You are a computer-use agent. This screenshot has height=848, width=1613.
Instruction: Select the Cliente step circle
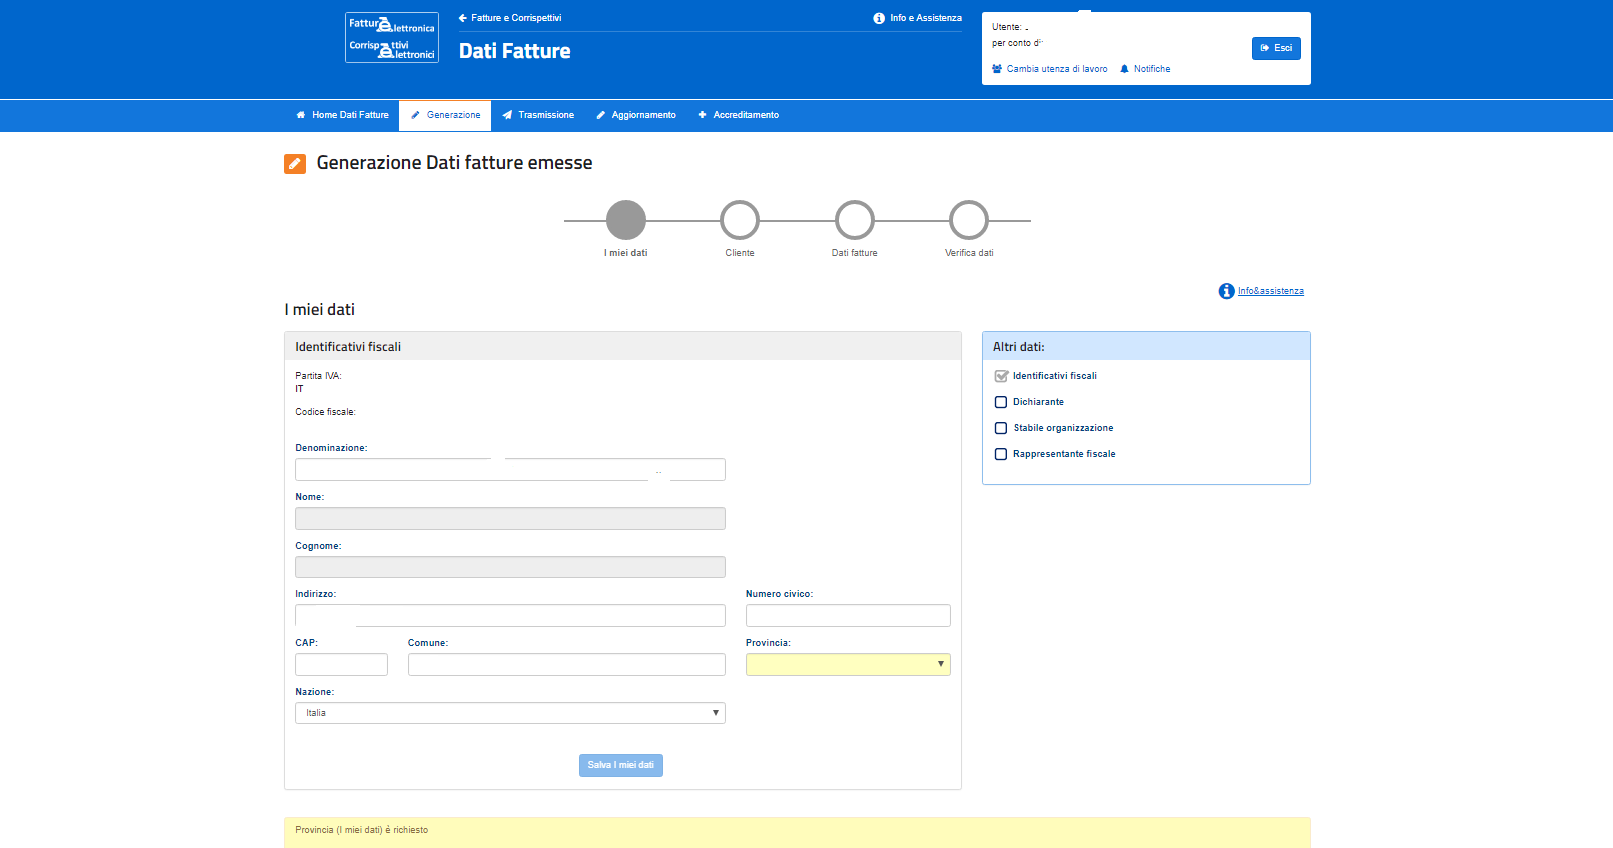(x=740, y=220)
